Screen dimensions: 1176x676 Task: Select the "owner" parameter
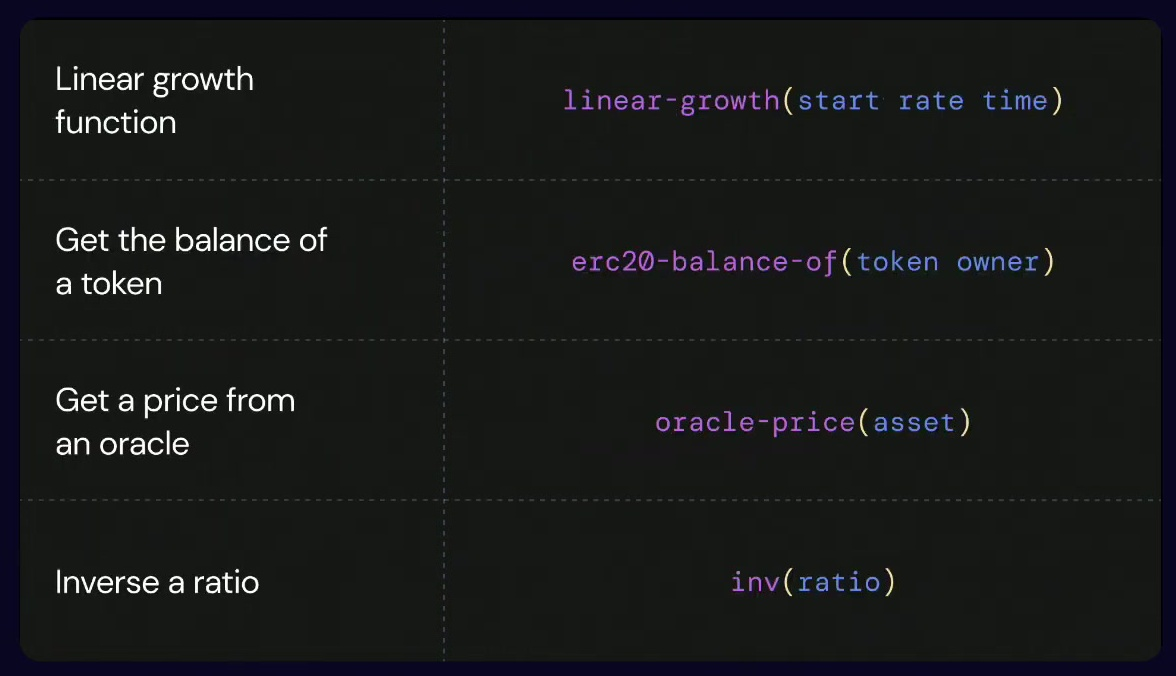[998, 262]
